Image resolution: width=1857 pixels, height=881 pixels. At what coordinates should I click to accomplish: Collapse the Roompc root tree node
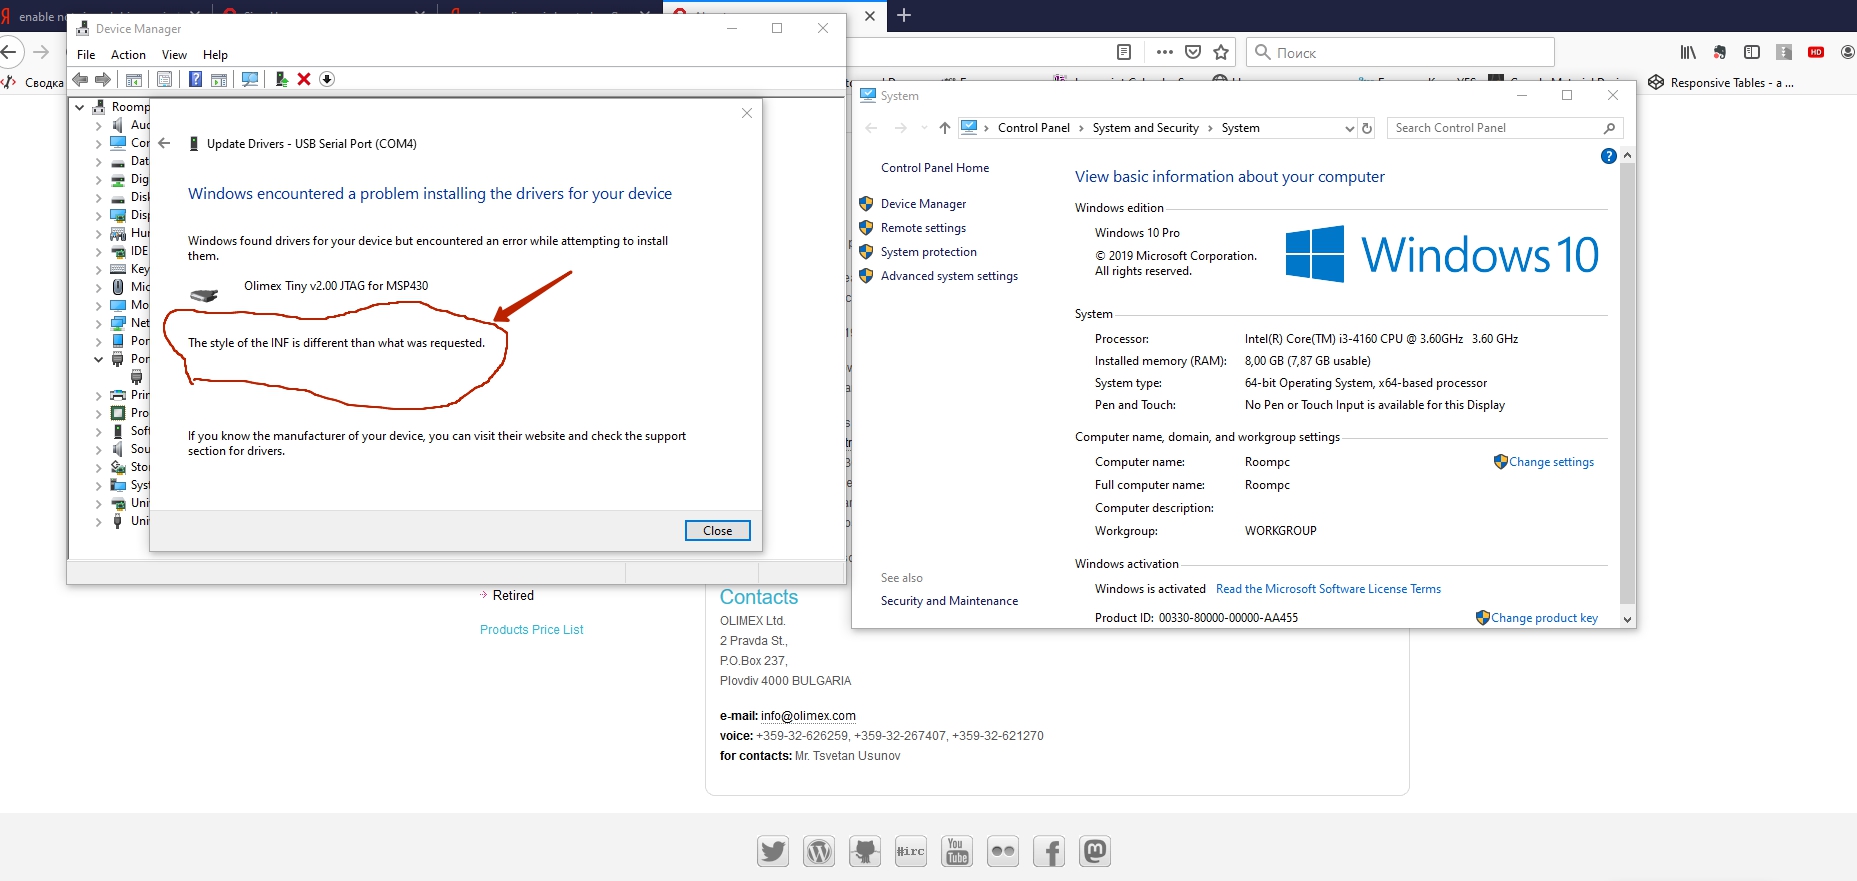click(x=80, y=107)
